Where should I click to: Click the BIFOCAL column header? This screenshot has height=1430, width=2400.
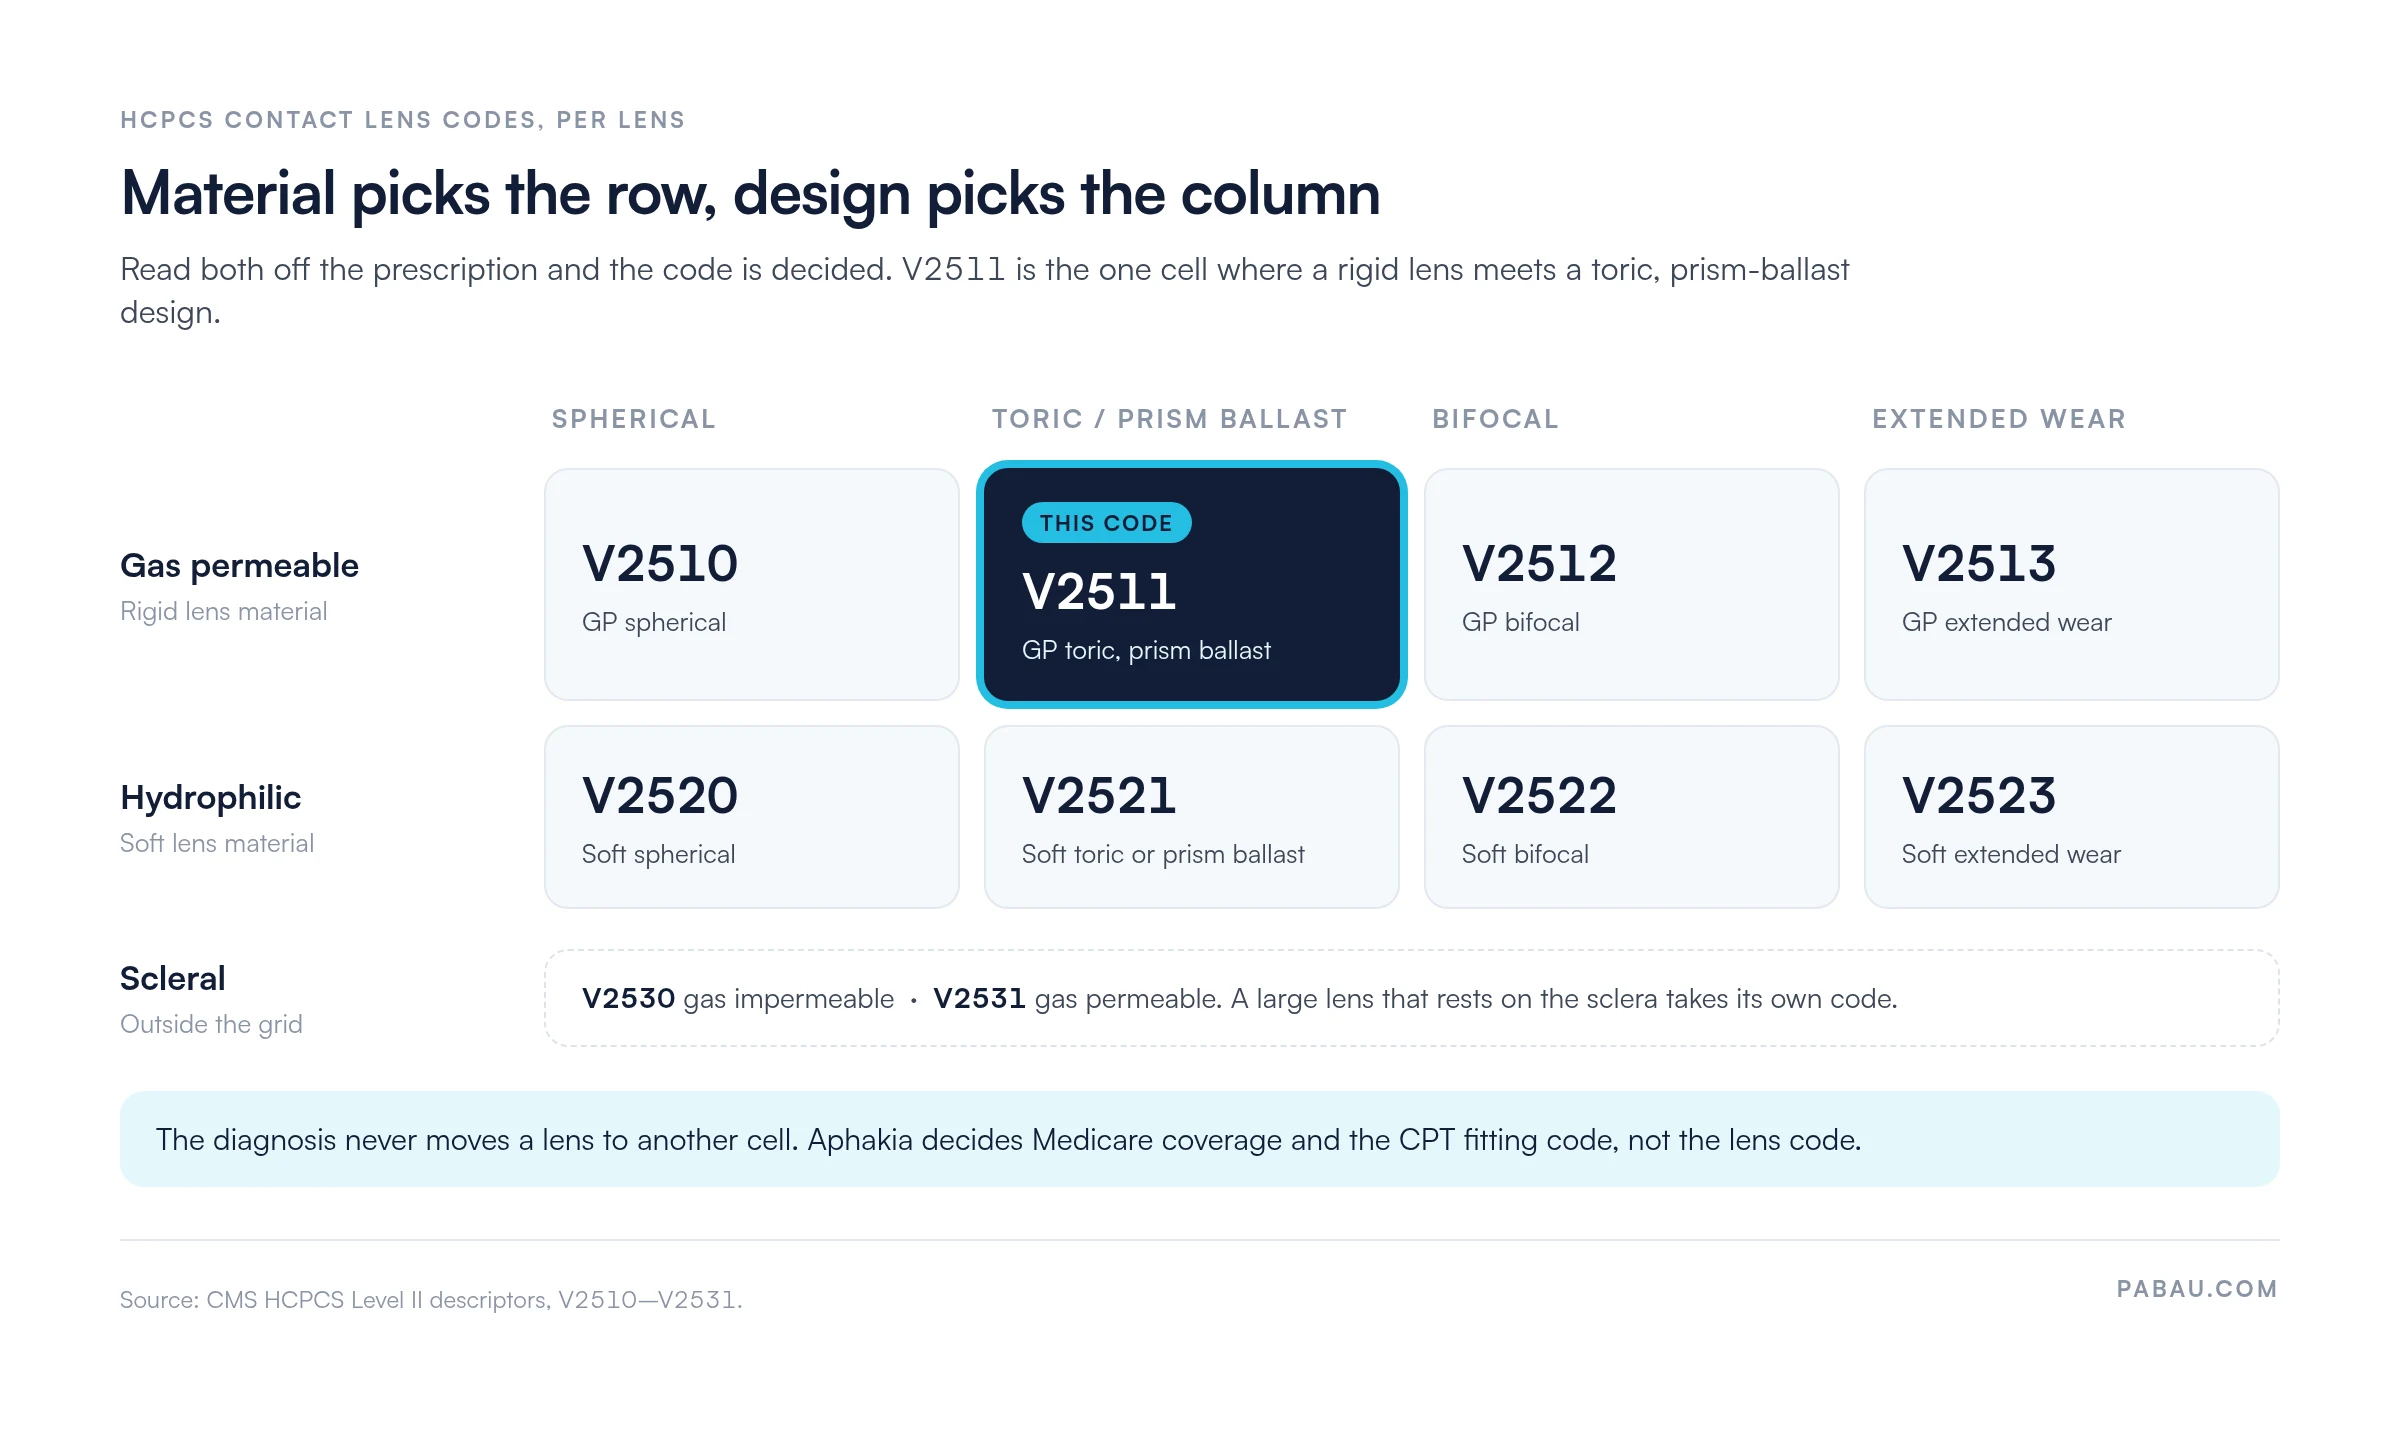[1495, 419]
